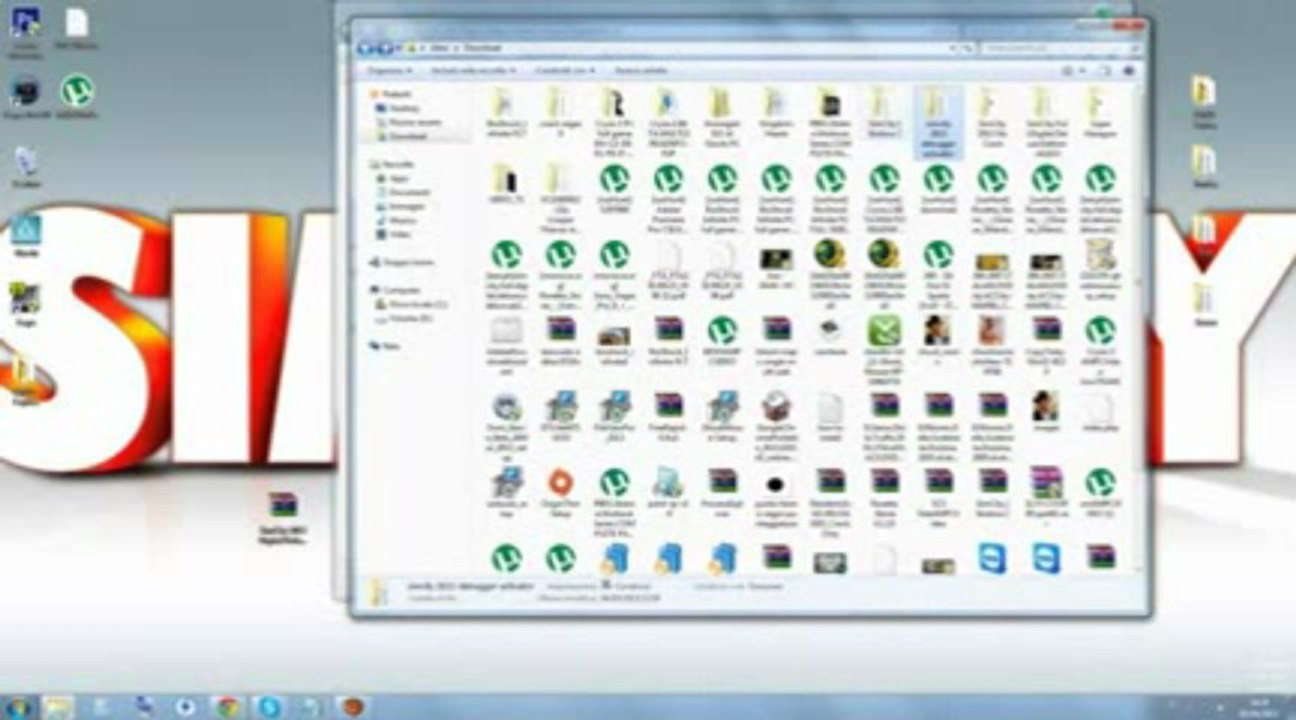Focus the Explorer search box
The image size is (1296, 720).
(1060, 48)
